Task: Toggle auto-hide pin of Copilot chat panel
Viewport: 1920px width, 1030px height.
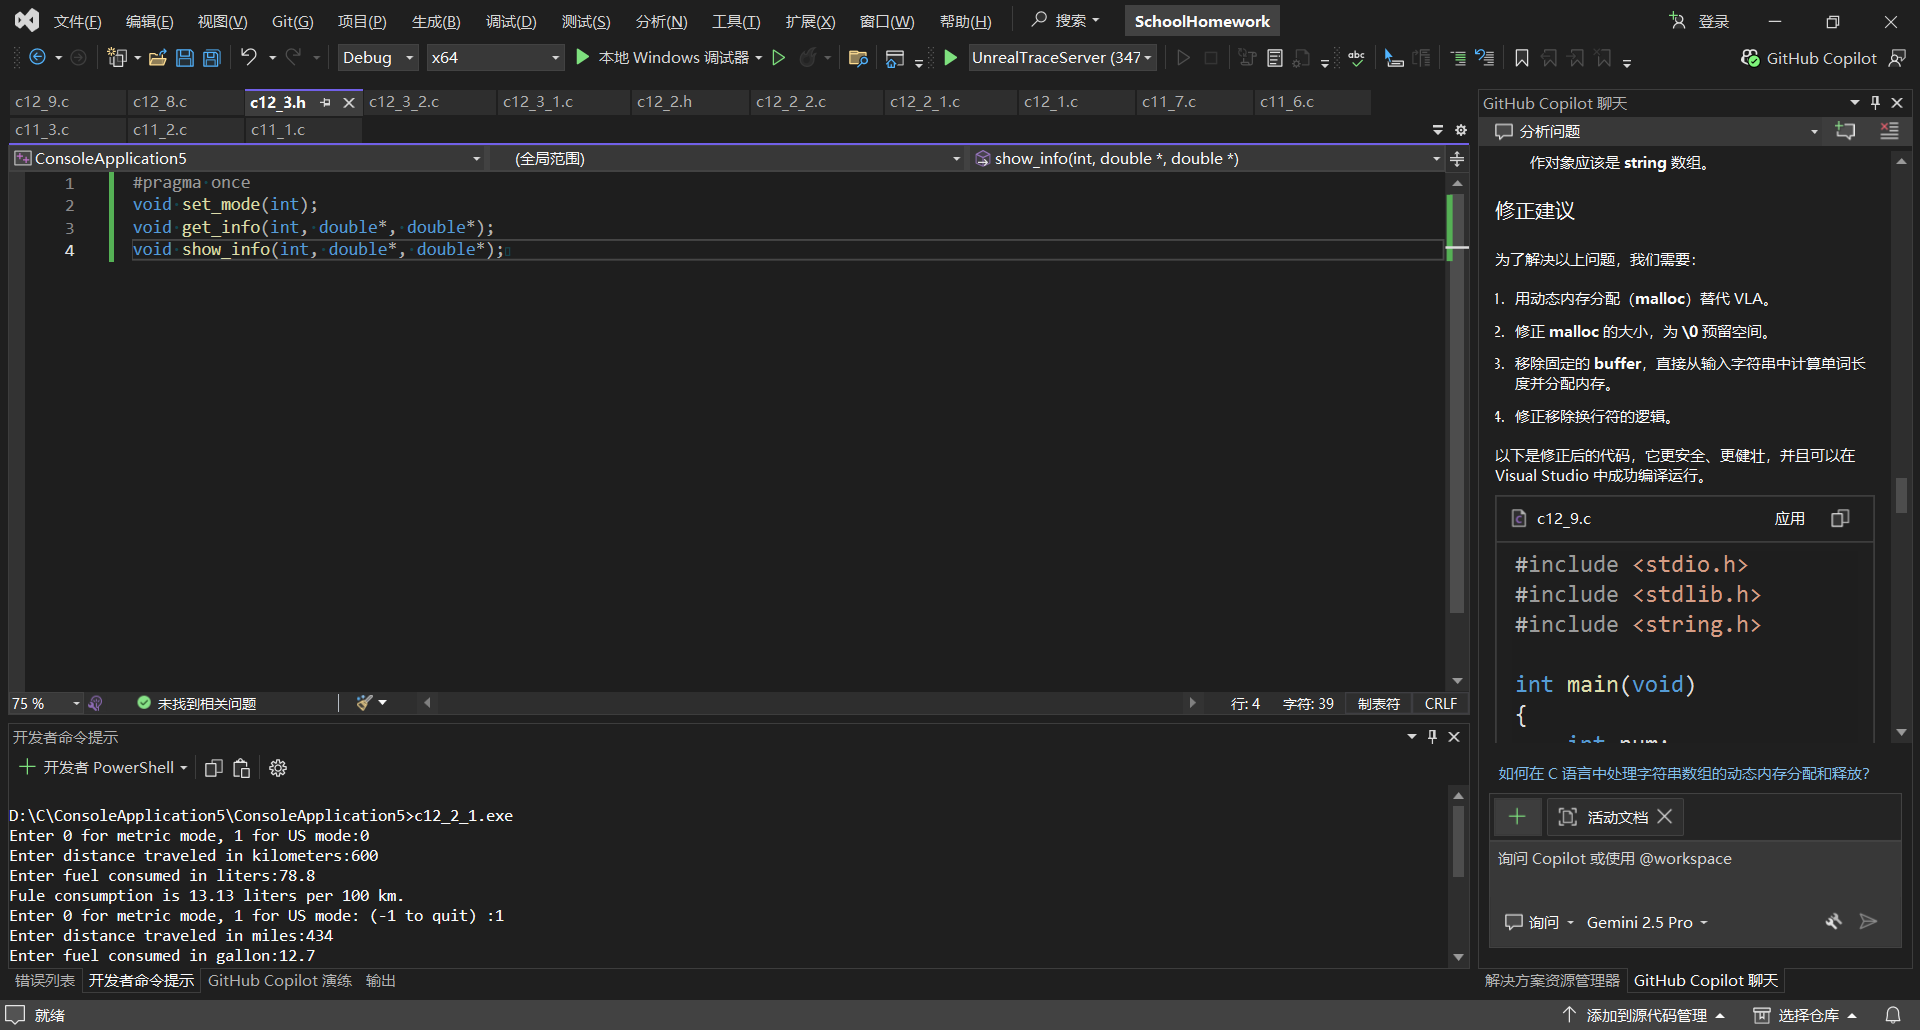Action: pyautogui.click(x=1875, y=102)
